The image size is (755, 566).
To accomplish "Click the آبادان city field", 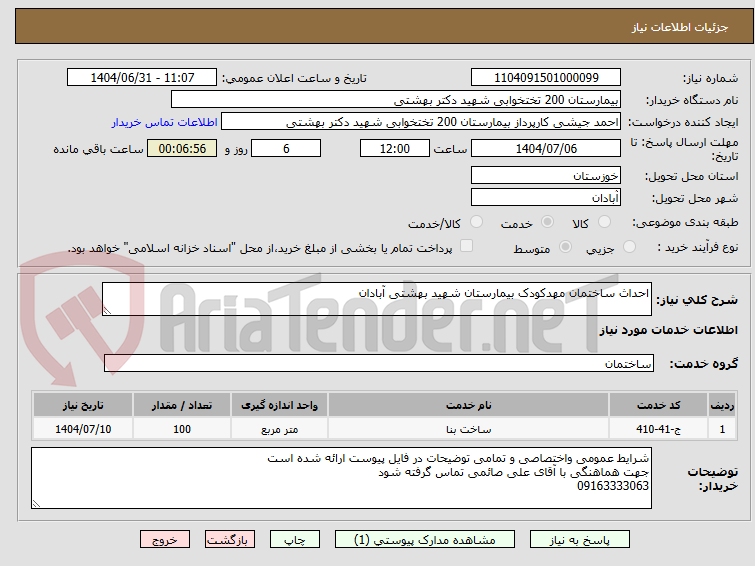I will click(x=546, y=197).
